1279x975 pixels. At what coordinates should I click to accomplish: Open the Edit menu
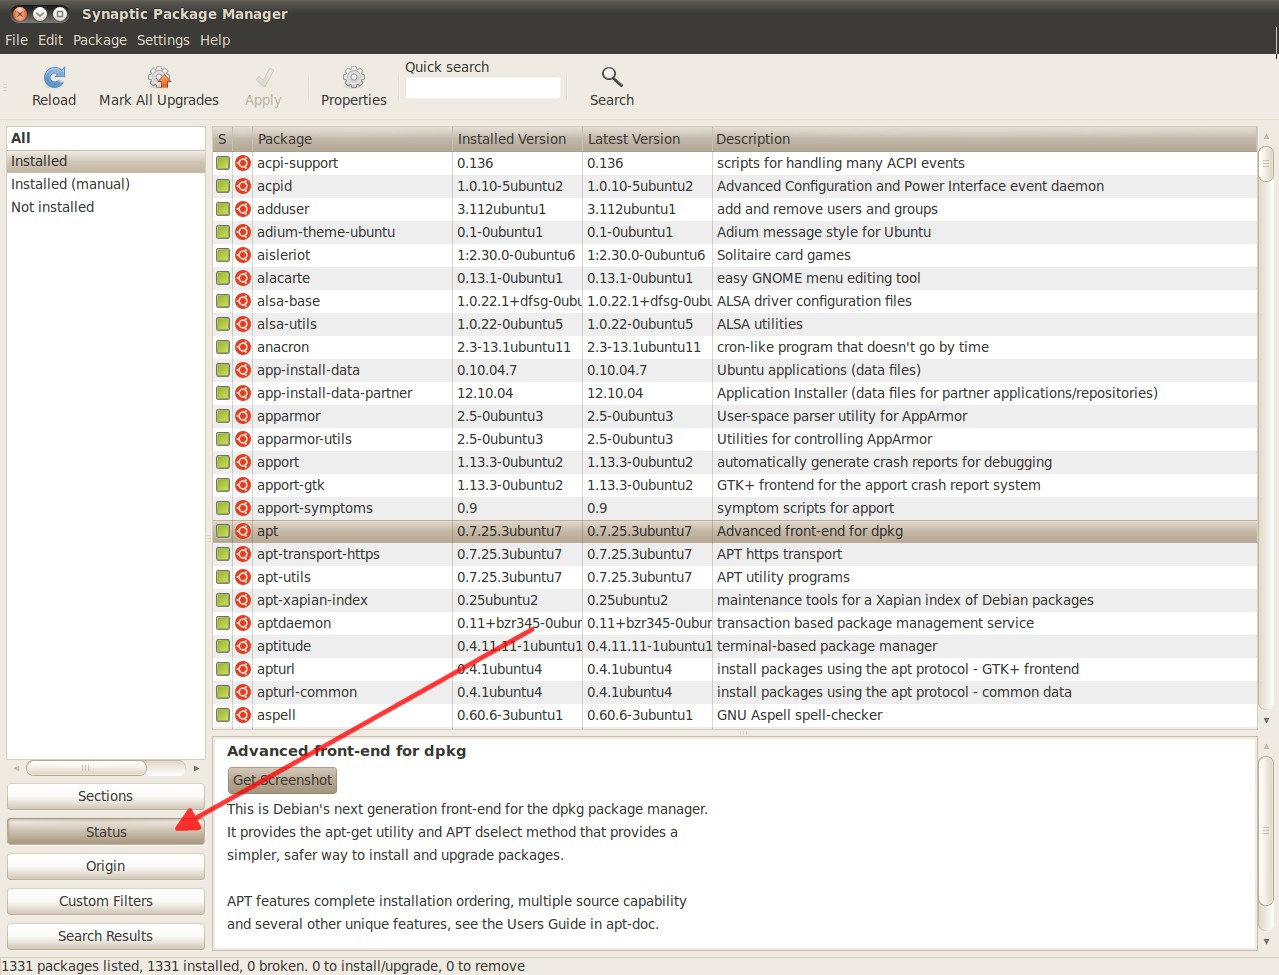tap(50, 40)
